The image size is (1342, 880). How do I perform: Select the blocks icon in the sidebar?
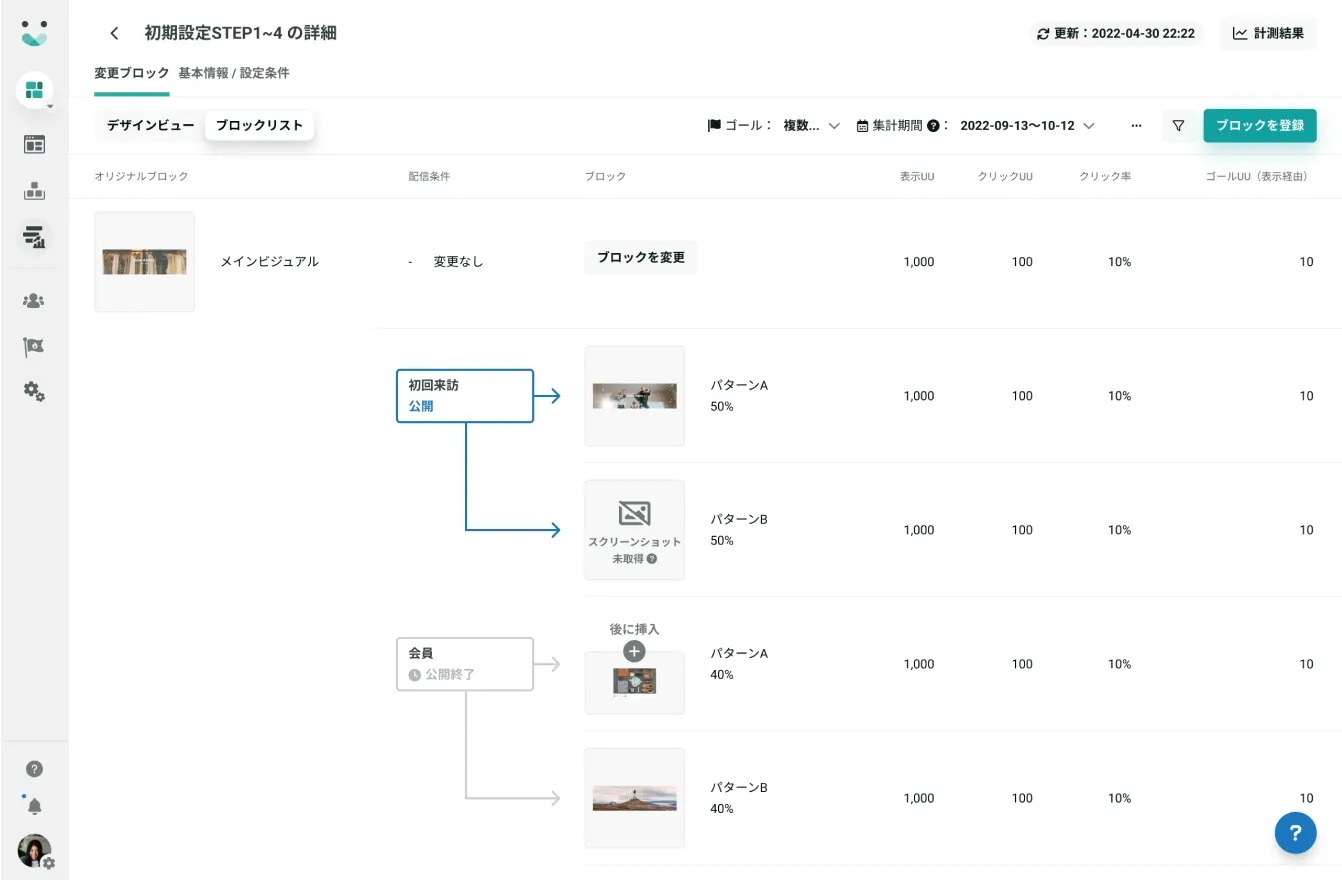(34, 90)
